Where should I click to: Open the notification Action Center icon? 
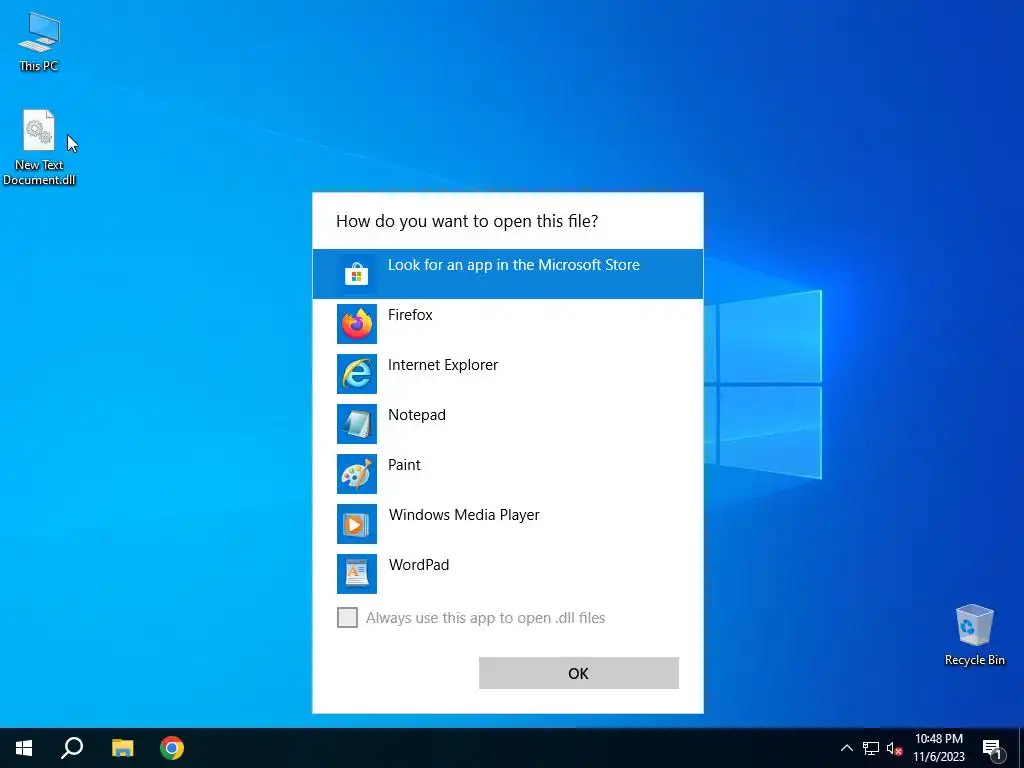[992, 748]
